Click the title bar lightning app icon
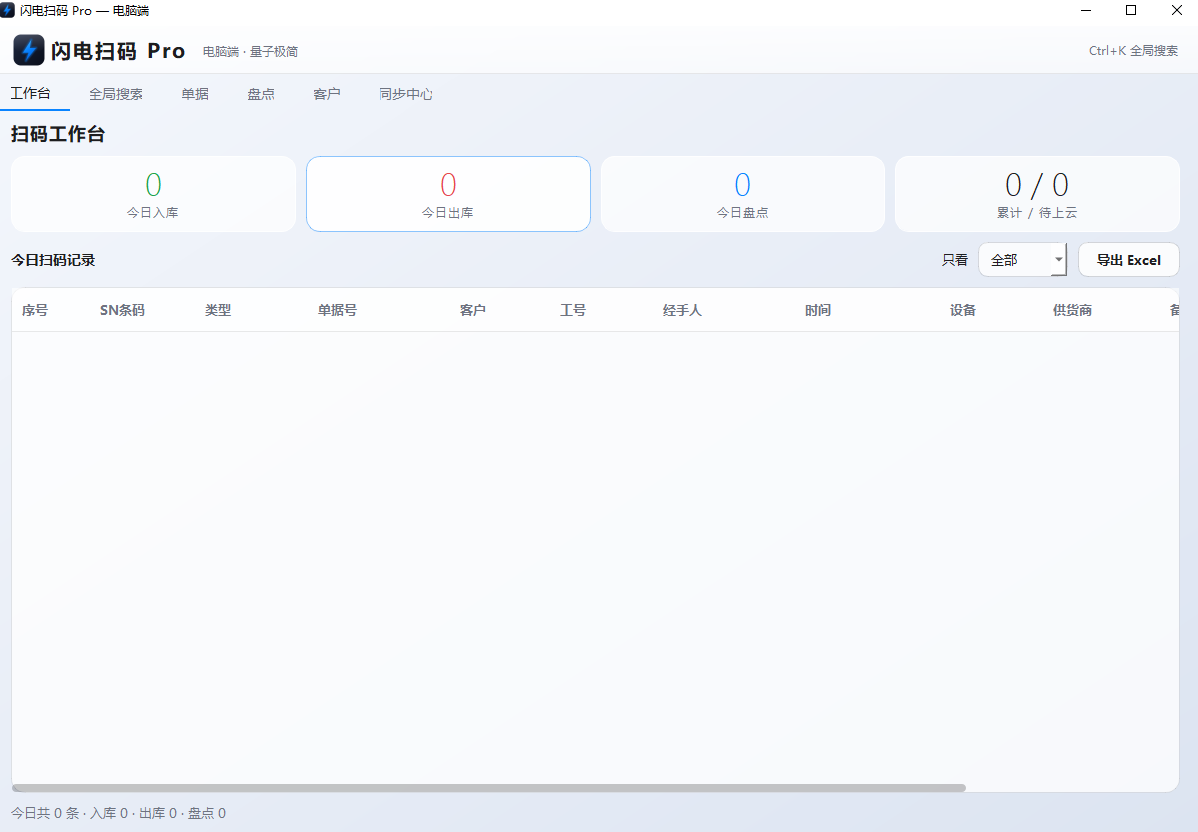The width and height of the screenshot is (1198, 832). (x=7, y=10)
